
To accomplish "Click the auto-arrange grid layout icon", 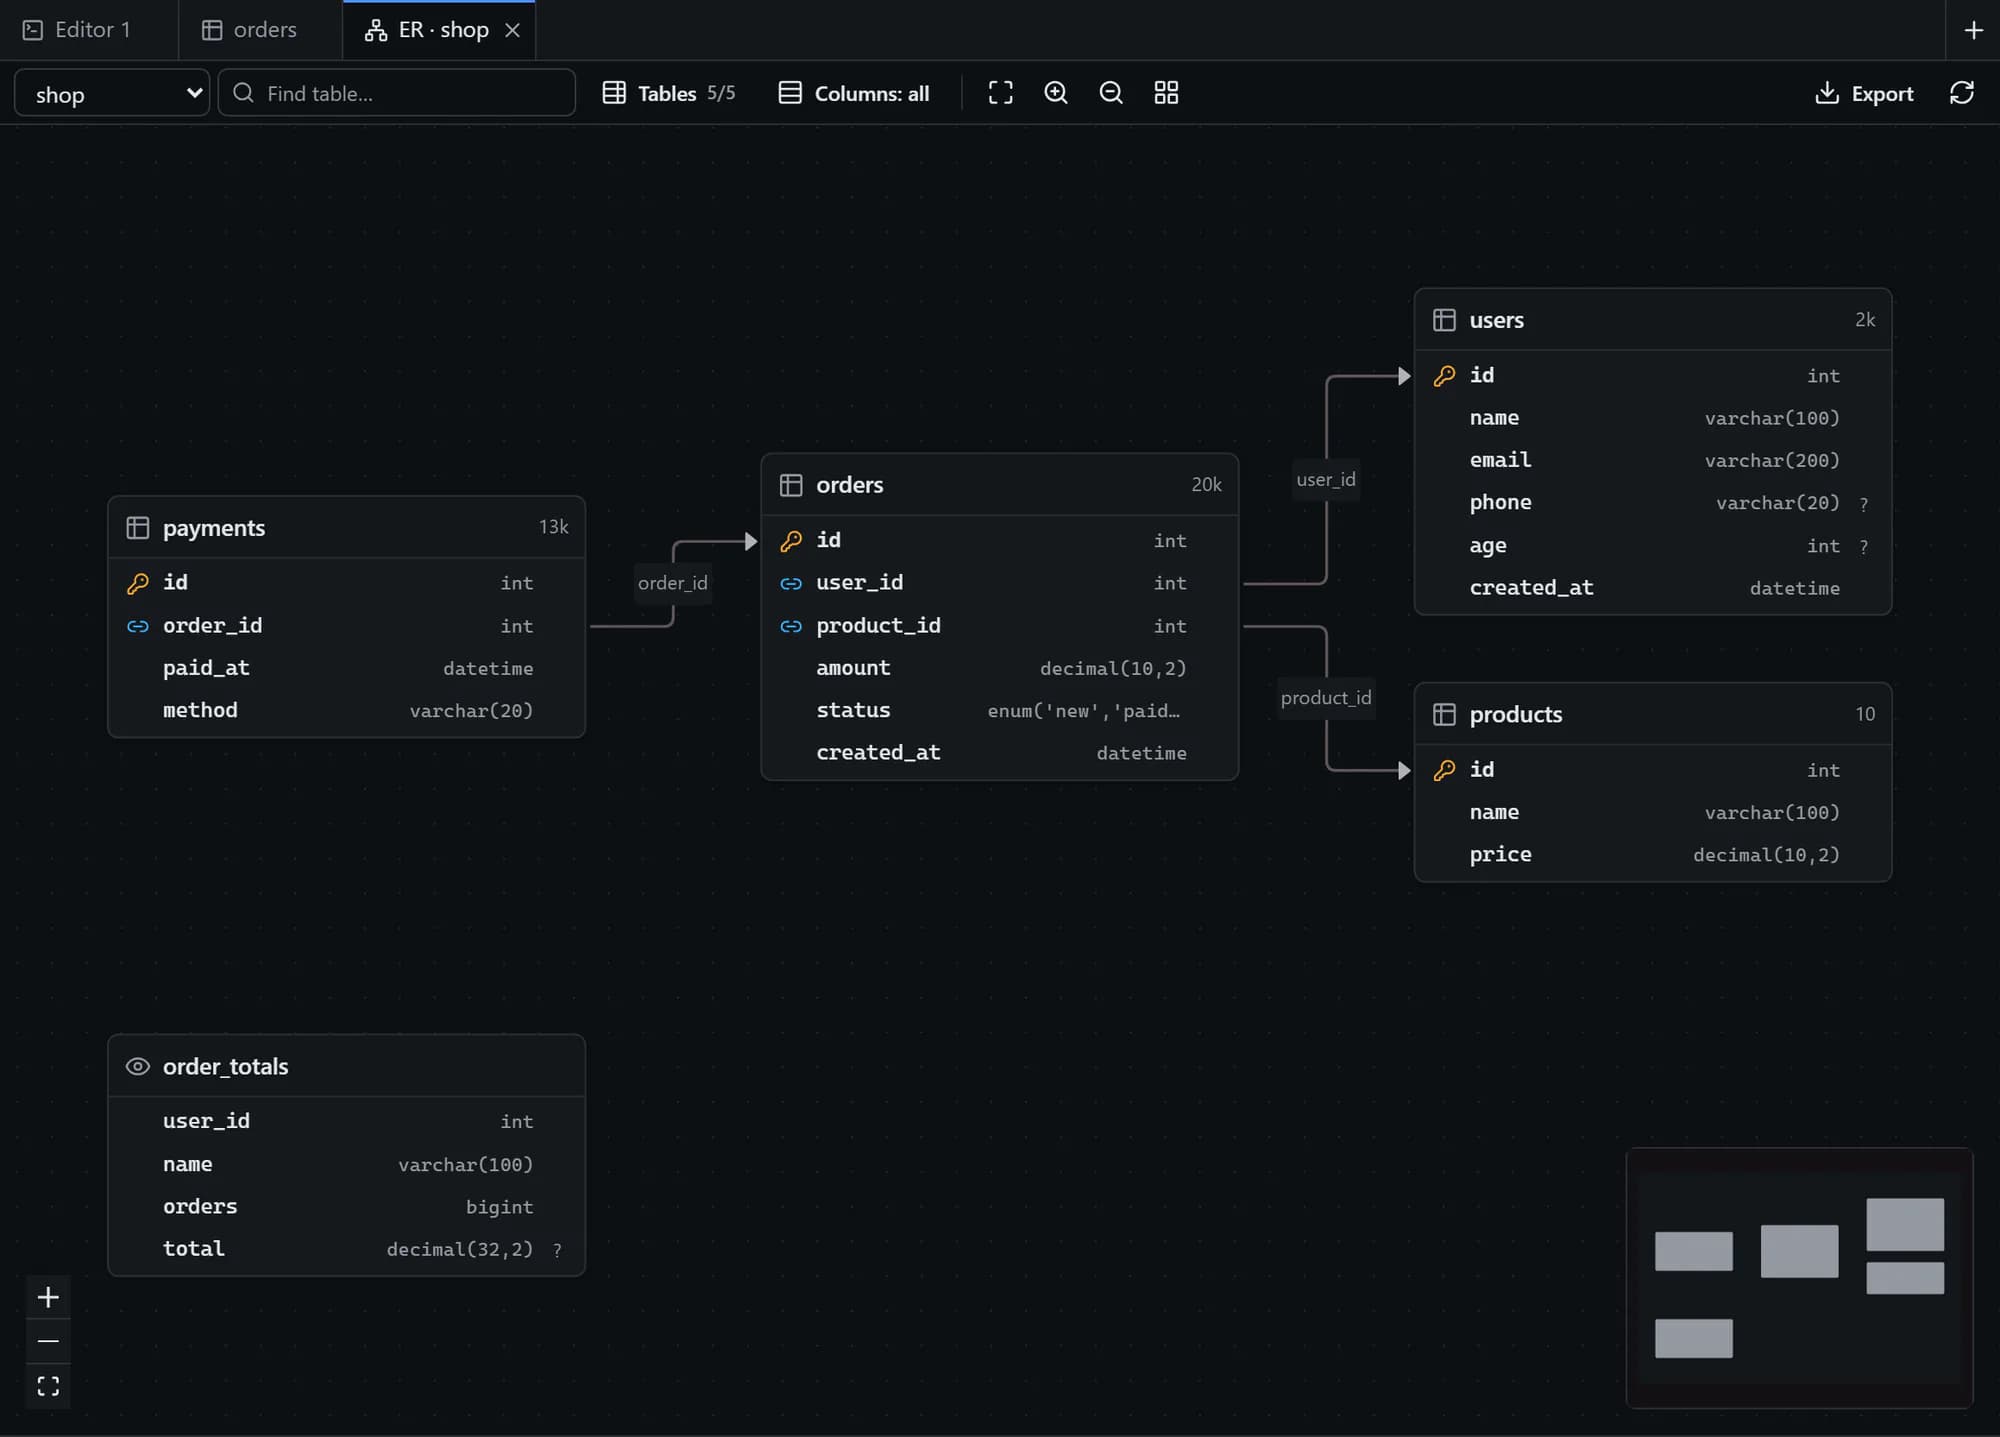I will [1166, 93].
